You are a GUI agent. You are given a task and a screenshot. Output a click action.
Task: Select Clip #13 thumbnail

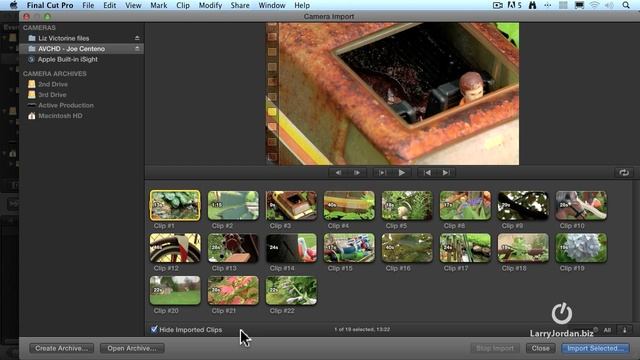tap(233, 248)
